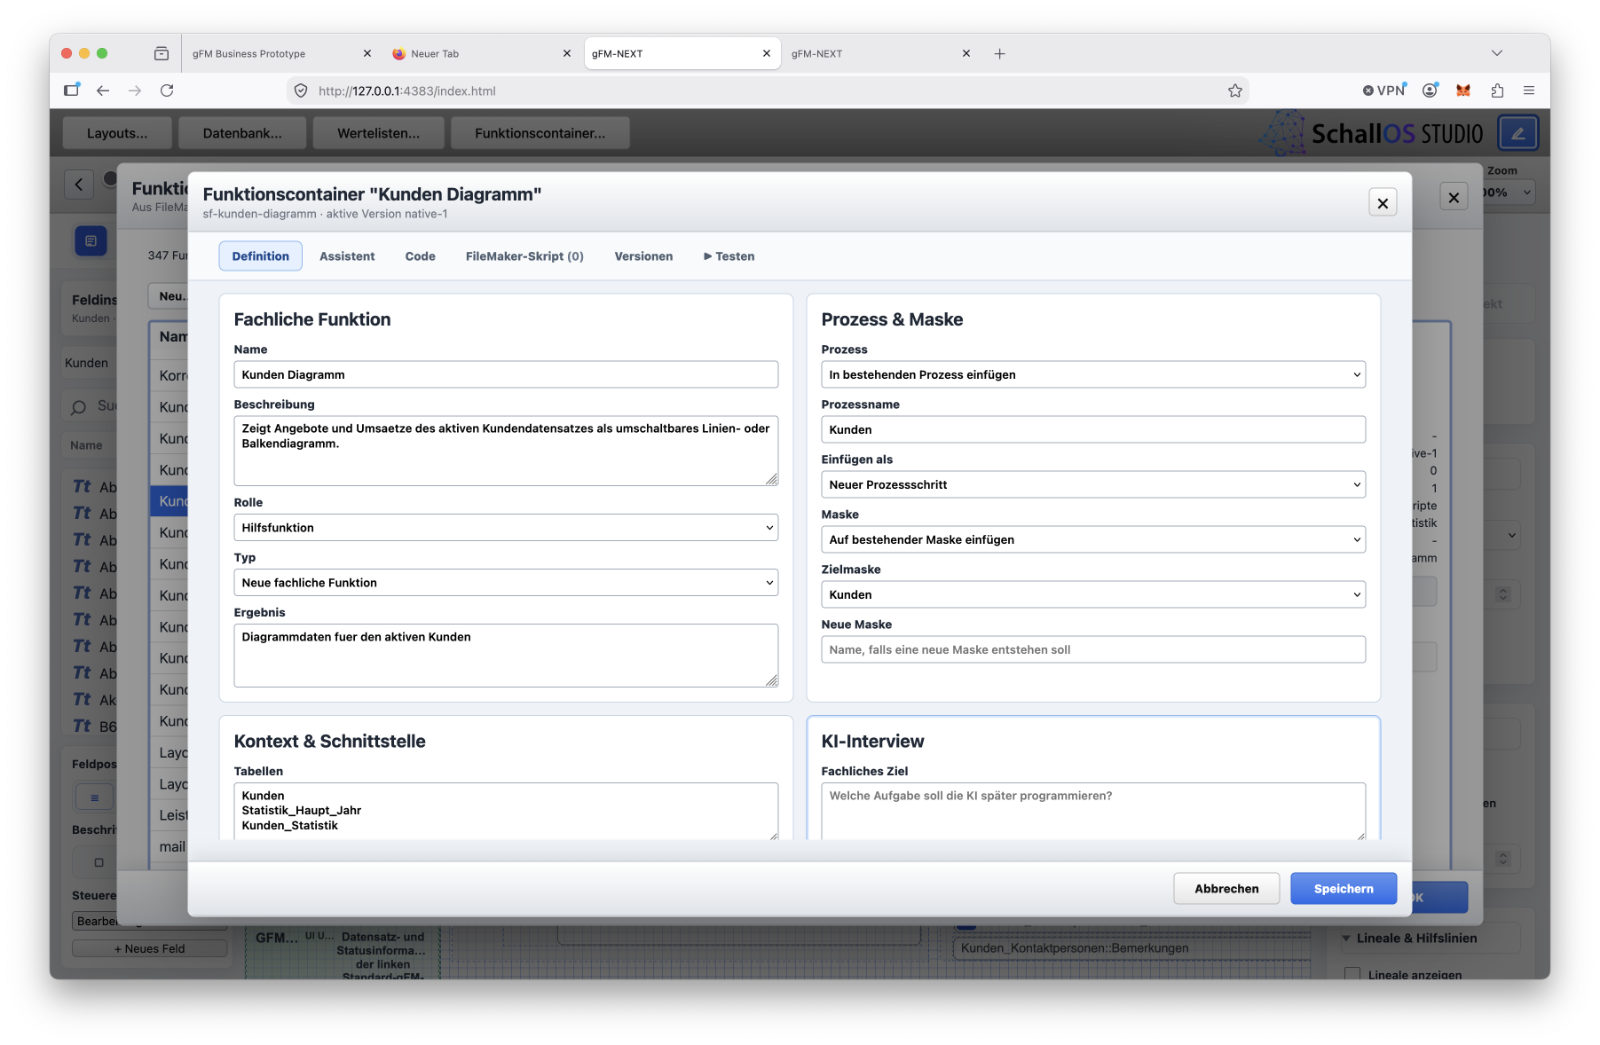Viewport: 1600px width, 1045px height.
Task: Click the Neue Maske input field
Action: click(1093, 649)
